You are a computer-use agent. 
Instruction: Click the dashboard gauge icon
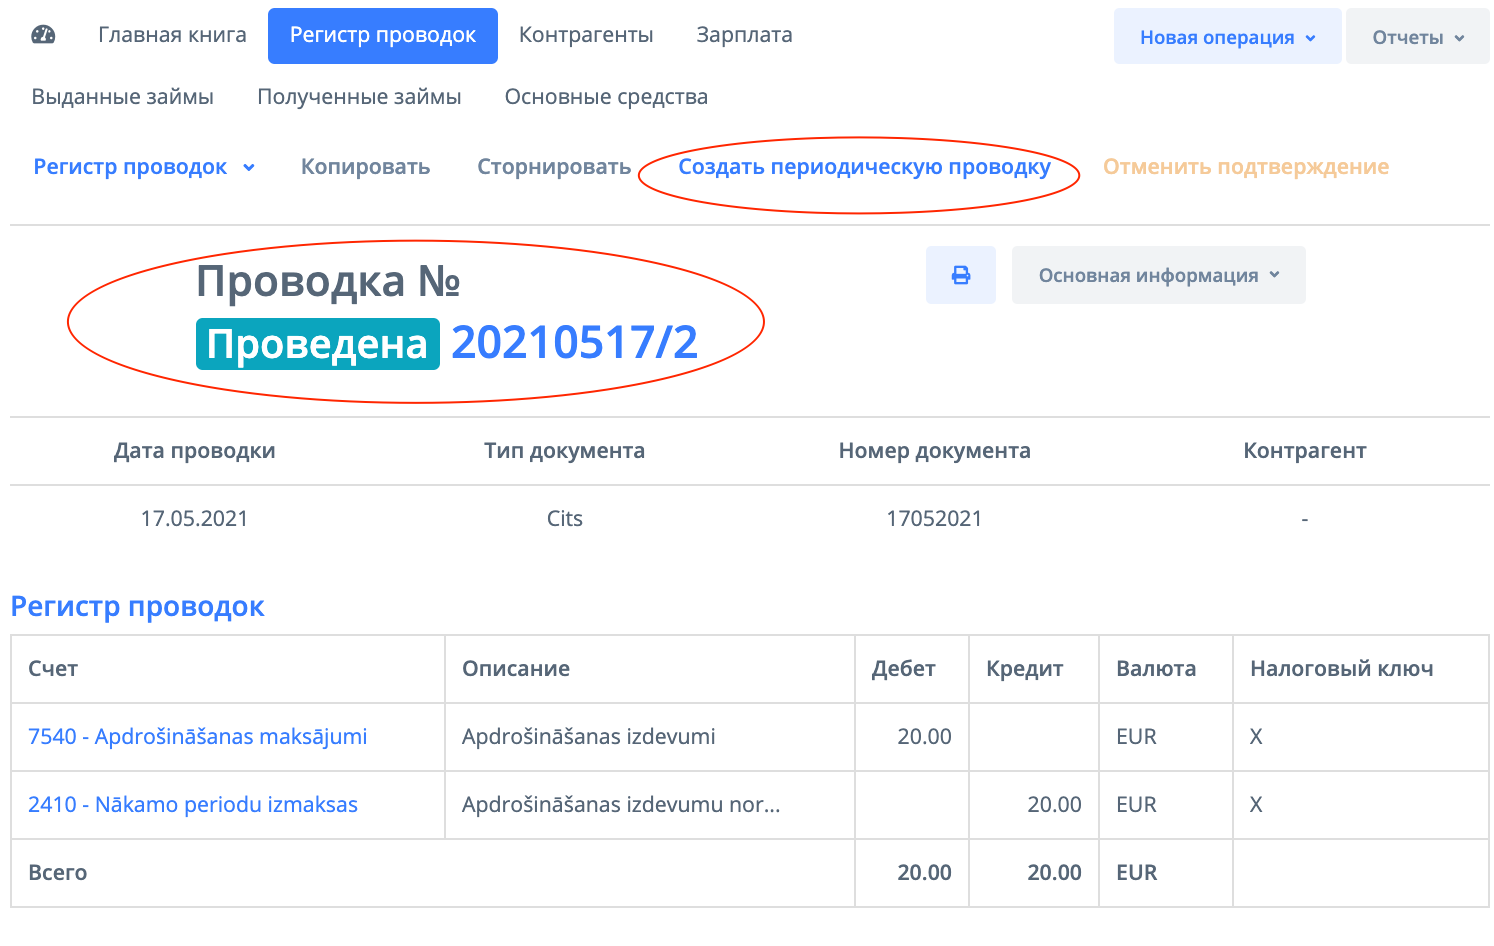pos(43,35)
